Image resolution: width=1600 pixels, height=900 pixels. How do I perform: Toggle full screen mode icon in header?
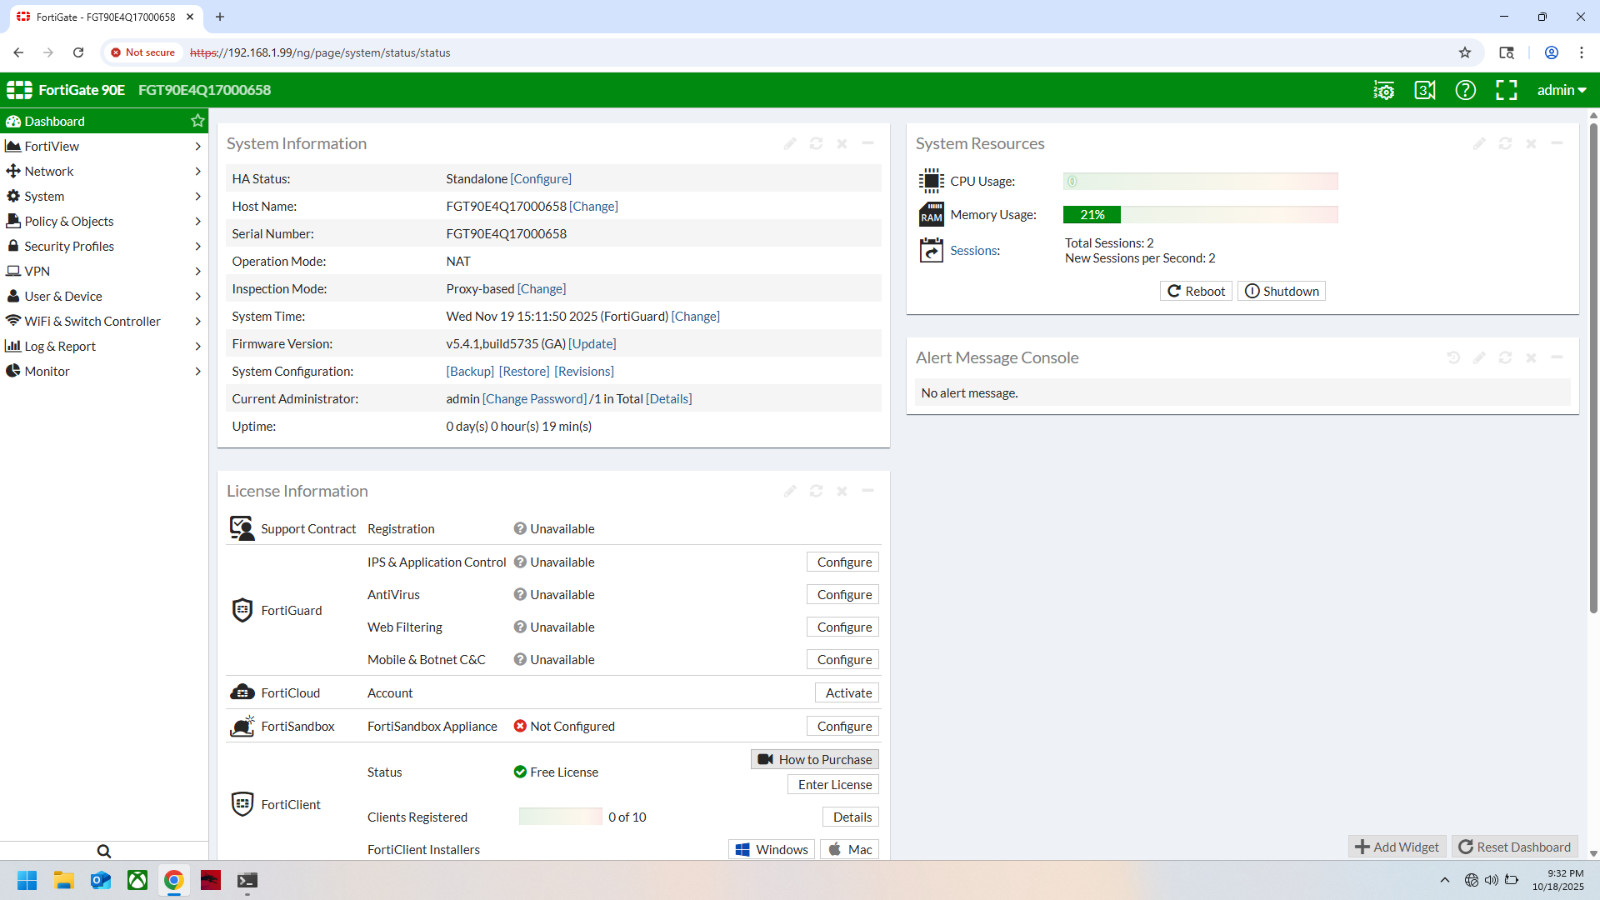point(1506,90)
